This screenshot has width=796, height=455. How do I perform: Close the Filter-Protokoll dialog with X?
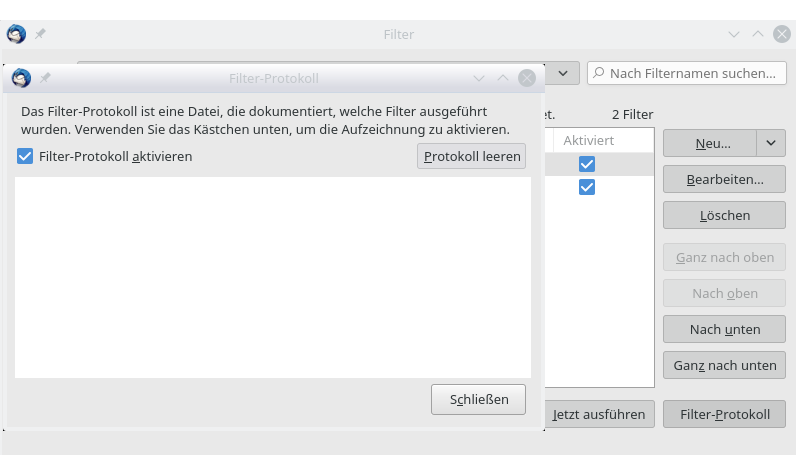(x=527, y=78)
